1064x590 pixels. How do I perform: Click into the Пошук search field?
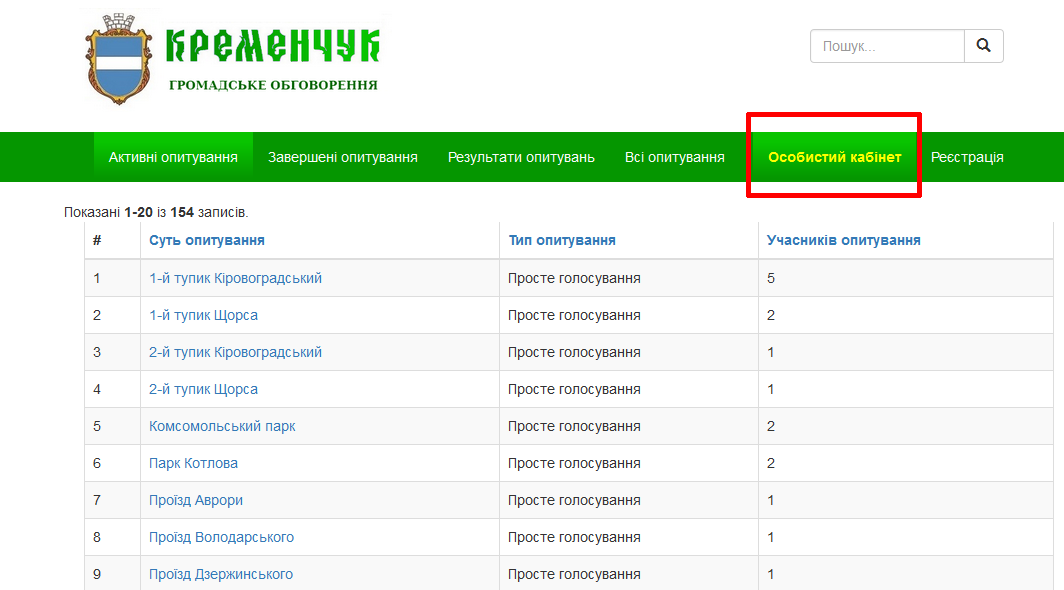(x=887, y=46)
